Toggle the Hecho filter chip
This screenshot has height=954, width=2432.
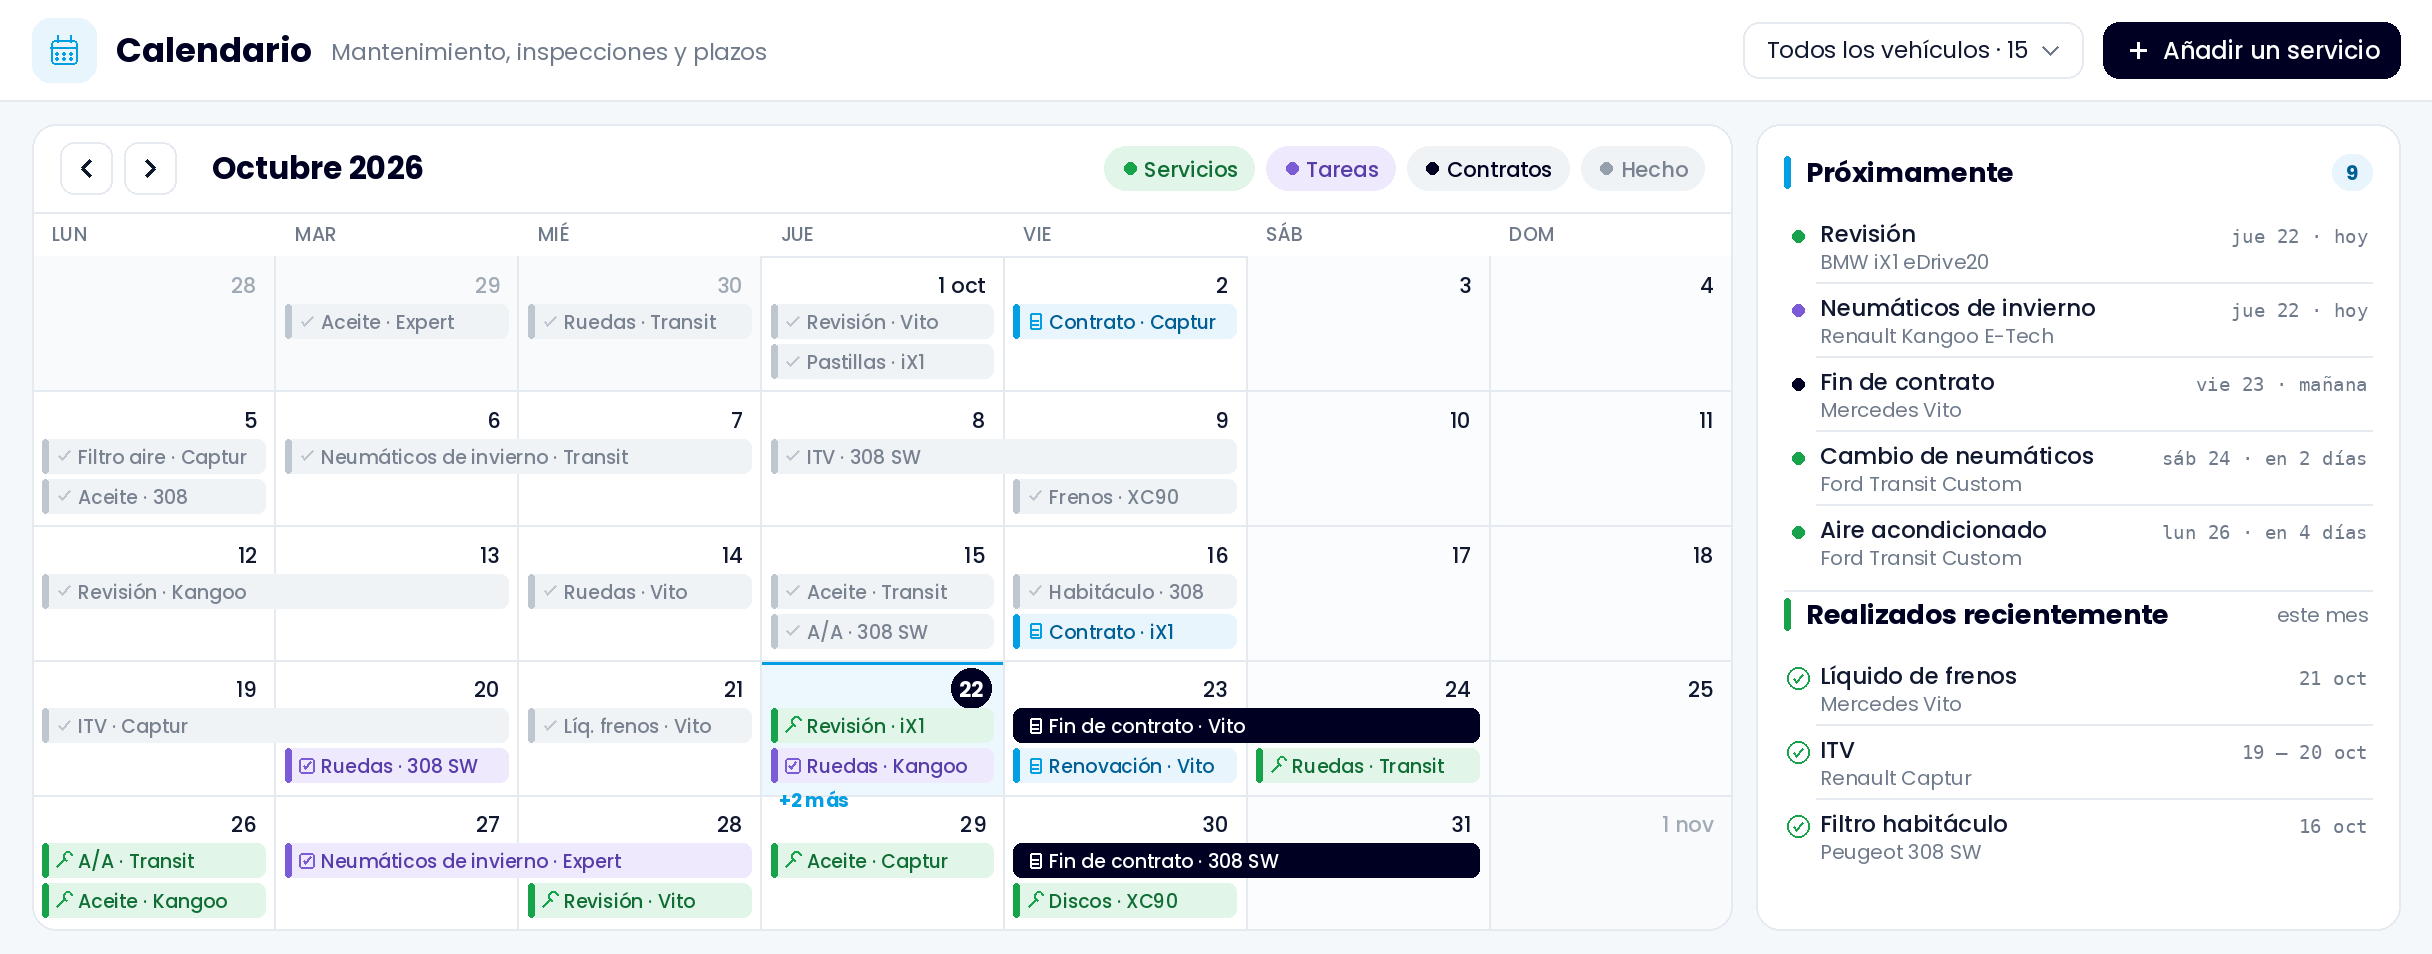[x=1643, y=169]
